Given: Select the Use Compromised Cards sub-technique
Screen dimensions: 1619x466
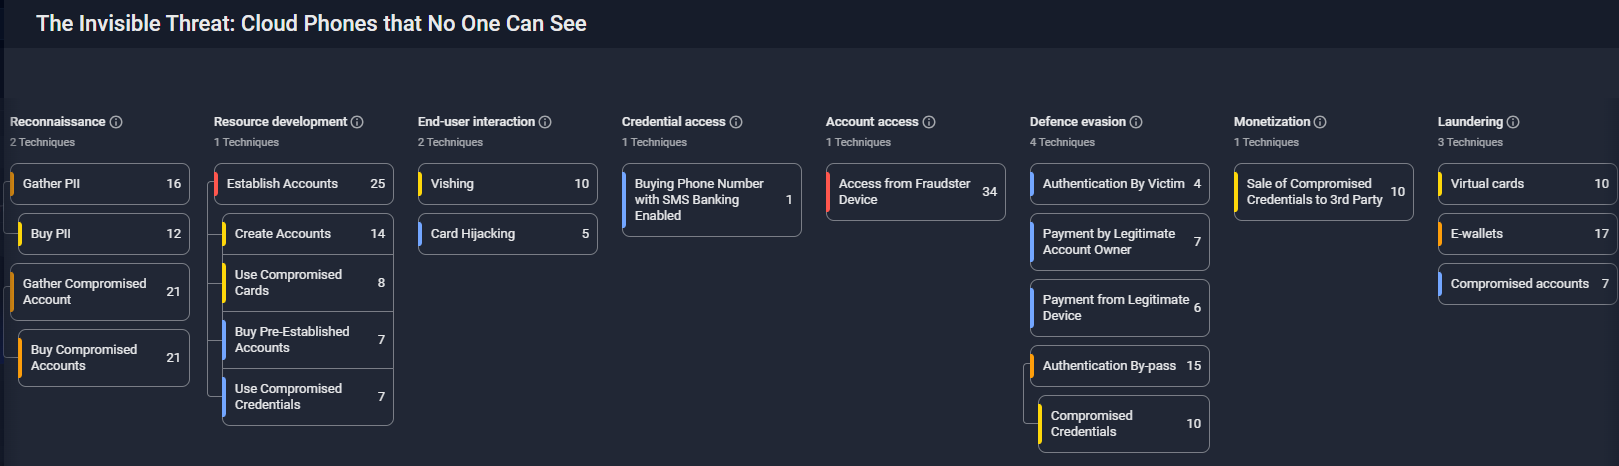Looking at the screenshot, I should tap(308, 283).
